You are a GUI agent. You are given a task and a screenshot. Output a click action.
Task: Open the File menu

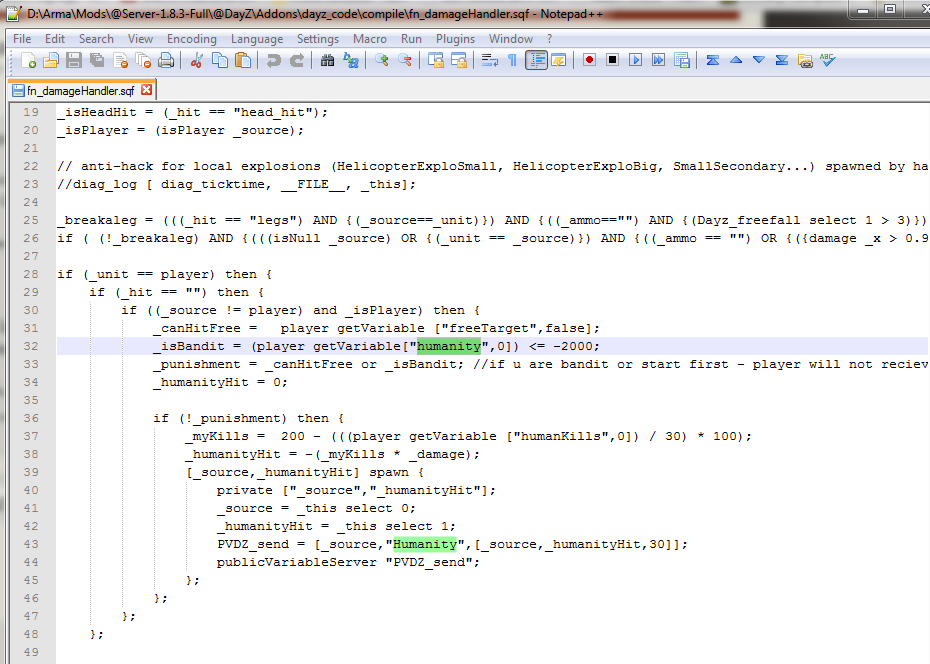click(22, 39)
